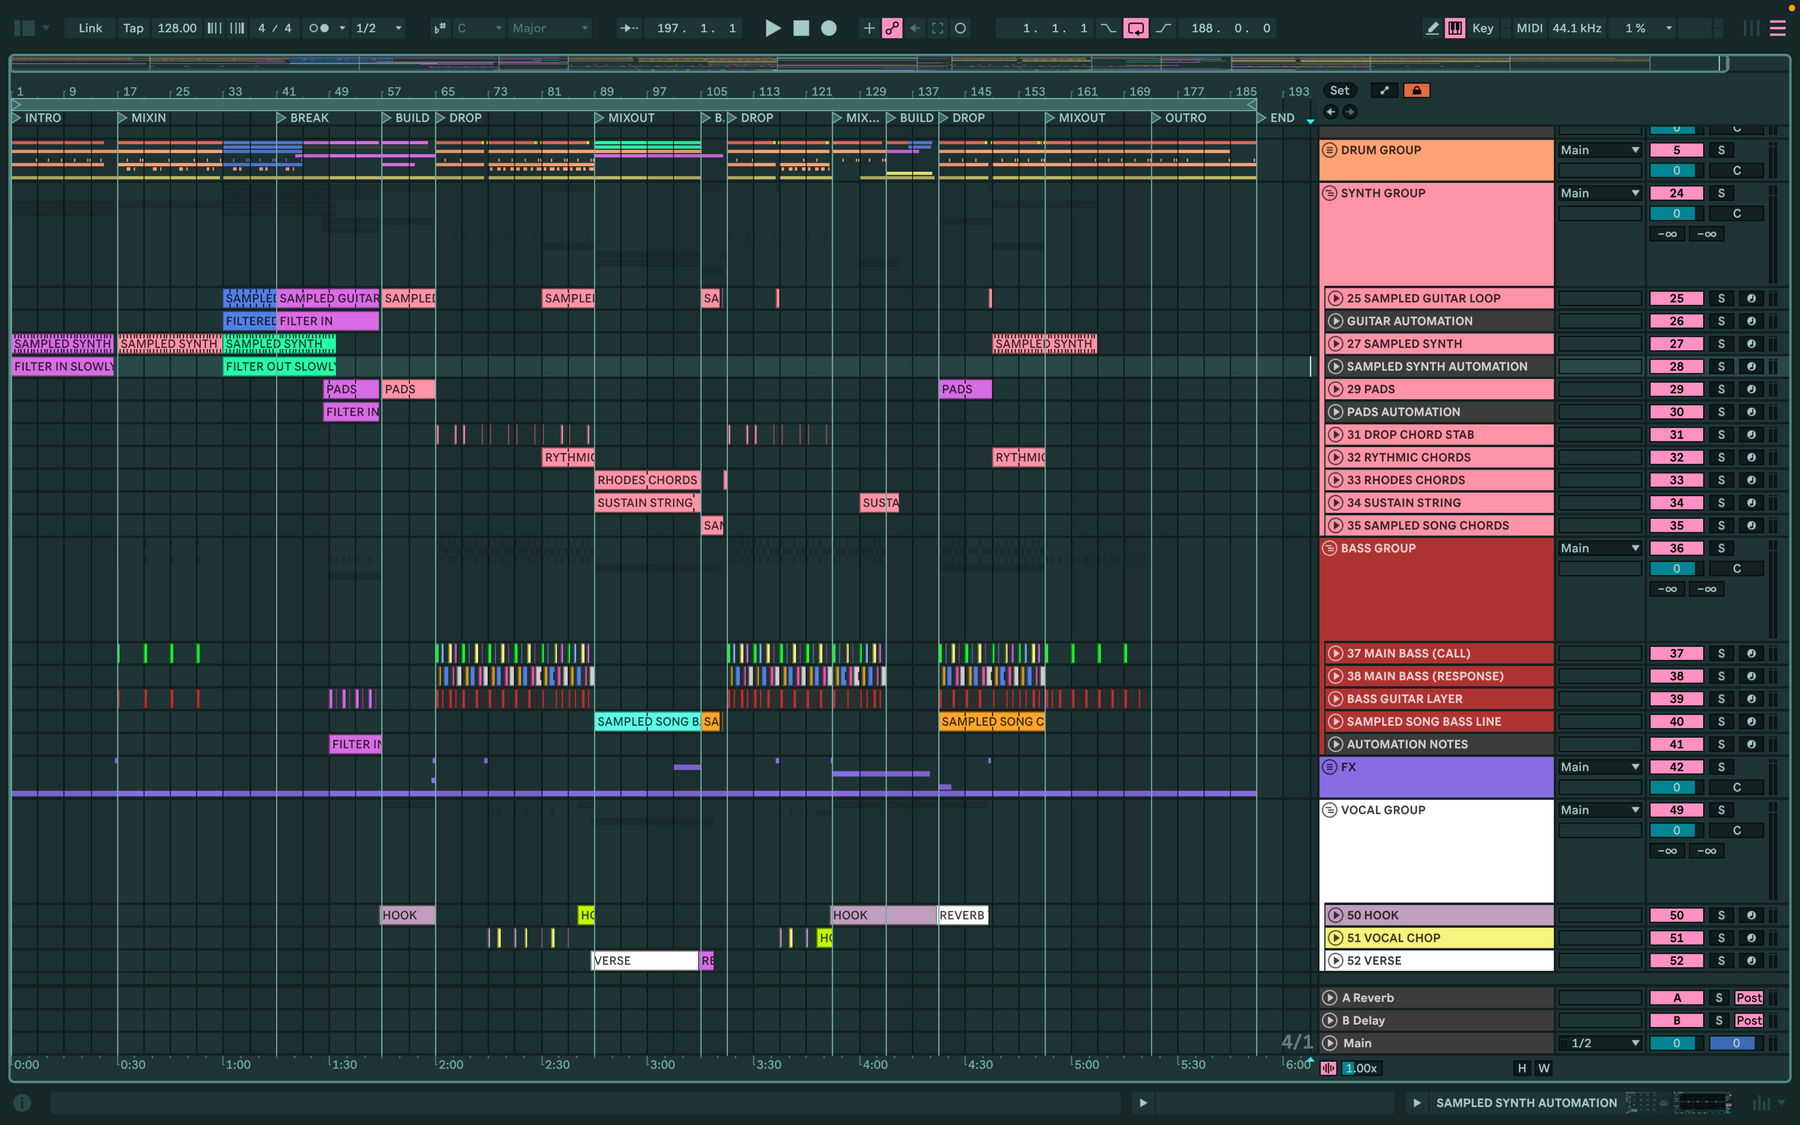
Task: Click the Link button
Action: pyautogui.click(x=90, y=28)
